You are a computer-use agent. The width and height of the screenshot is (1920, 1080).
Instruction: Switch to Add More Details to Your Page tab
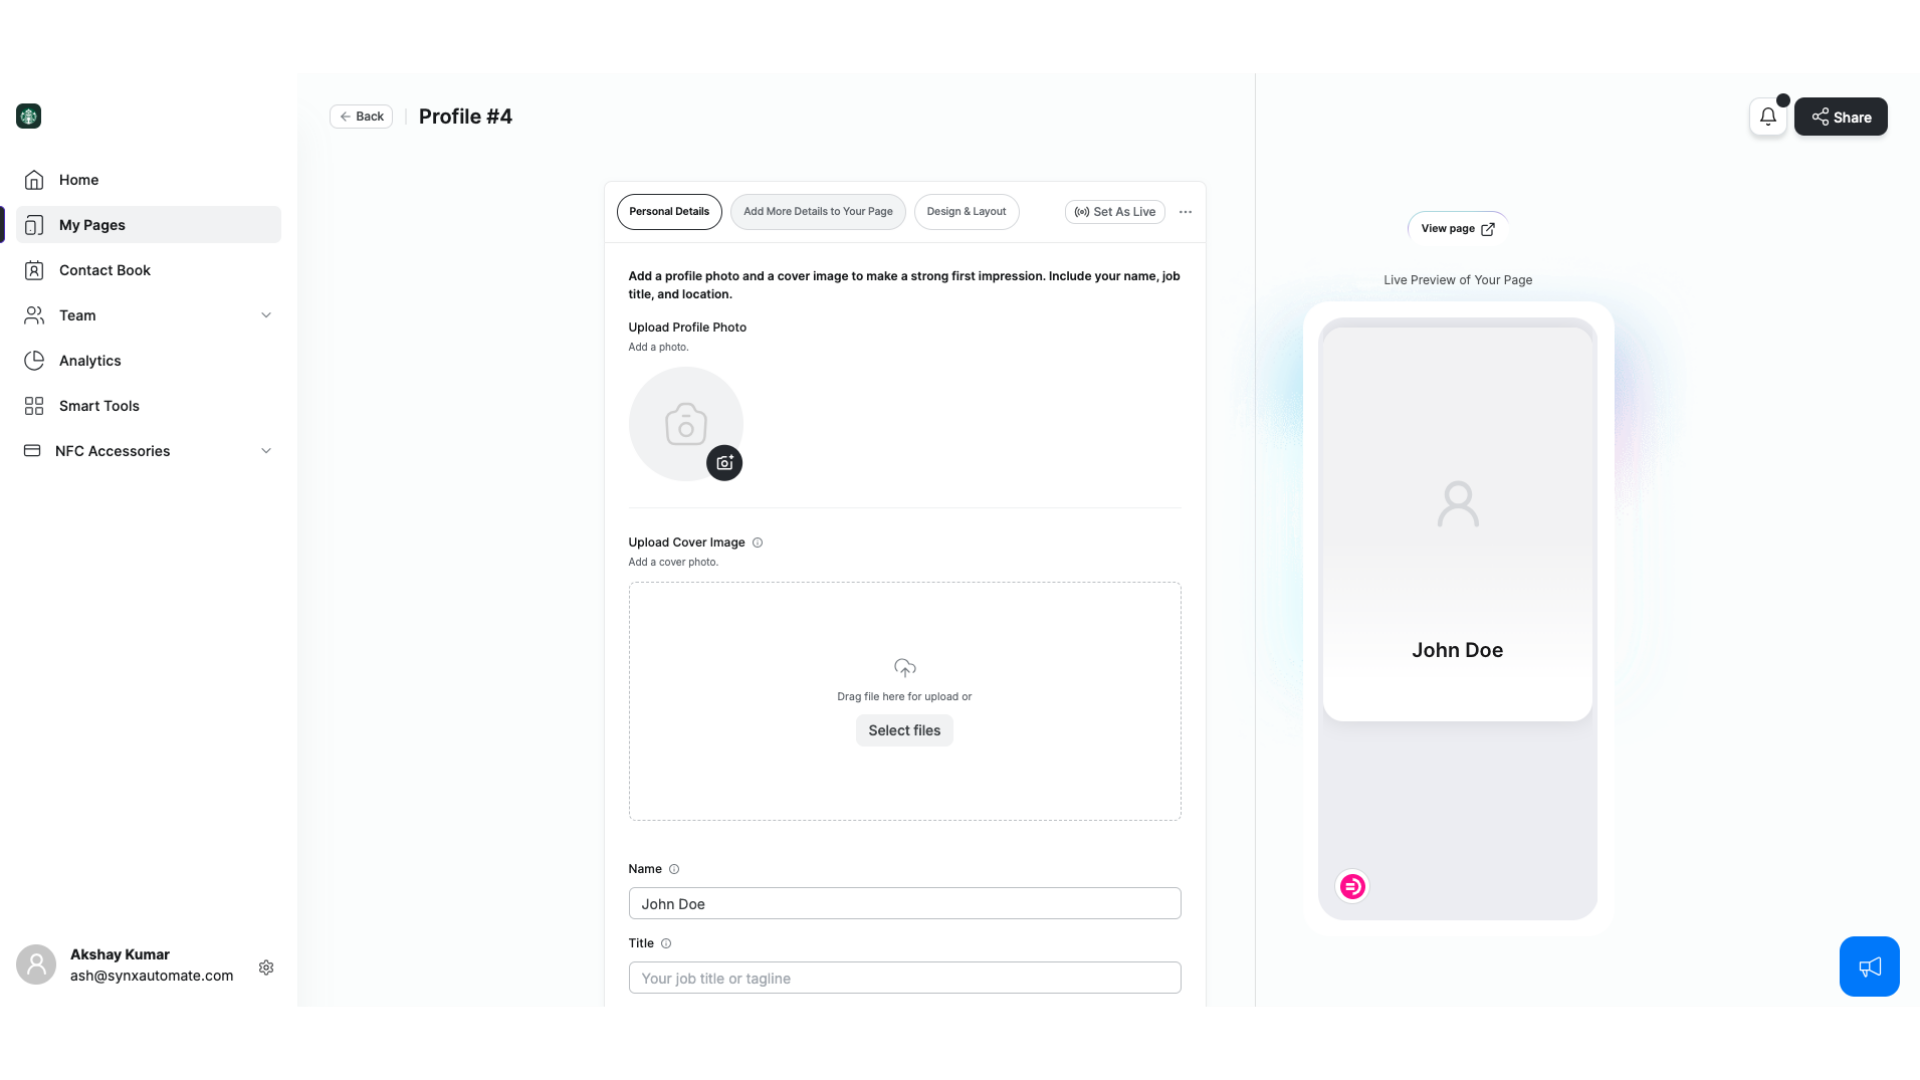818,211
